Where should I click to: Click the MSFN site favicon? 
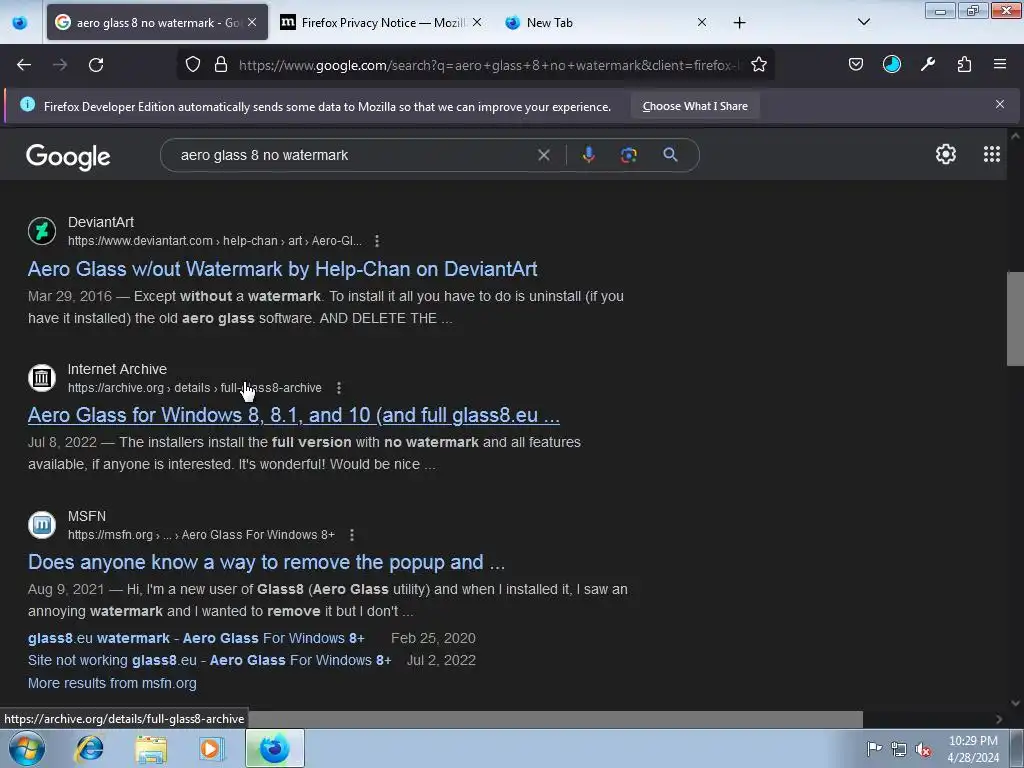click(42, 525)
